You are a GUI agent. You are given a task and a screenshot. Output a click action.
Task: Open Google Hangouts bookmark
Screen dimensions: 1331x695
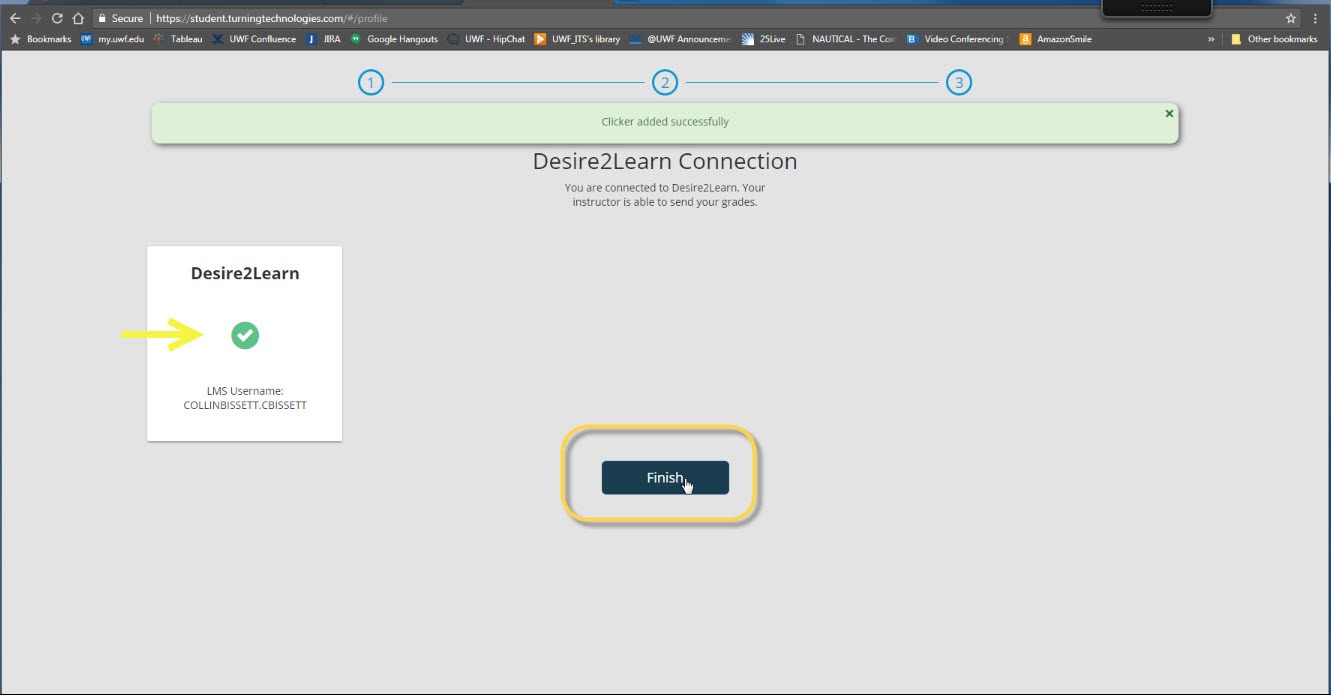(x=394, y=39)
